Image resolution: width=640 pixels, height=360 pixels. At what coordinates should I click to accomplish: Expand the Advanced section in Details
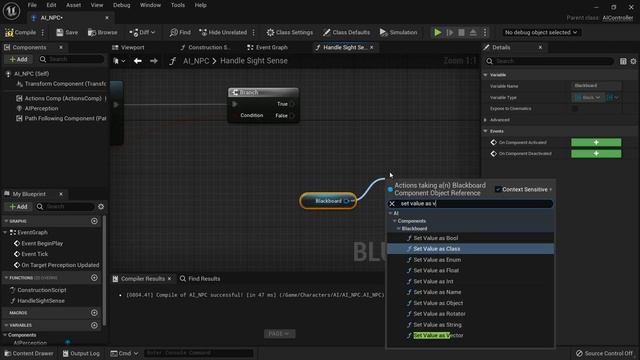pos(486,120)
